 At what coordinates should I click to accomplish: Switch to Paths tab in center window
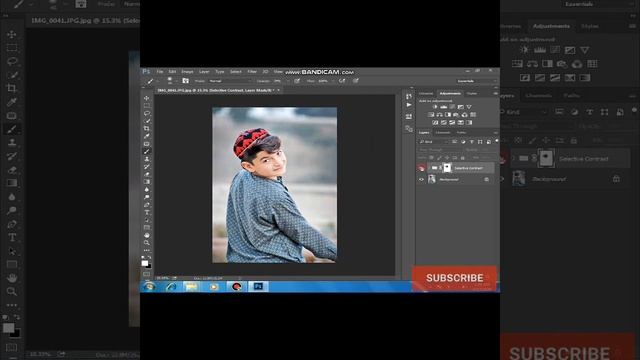pos(462,133)
